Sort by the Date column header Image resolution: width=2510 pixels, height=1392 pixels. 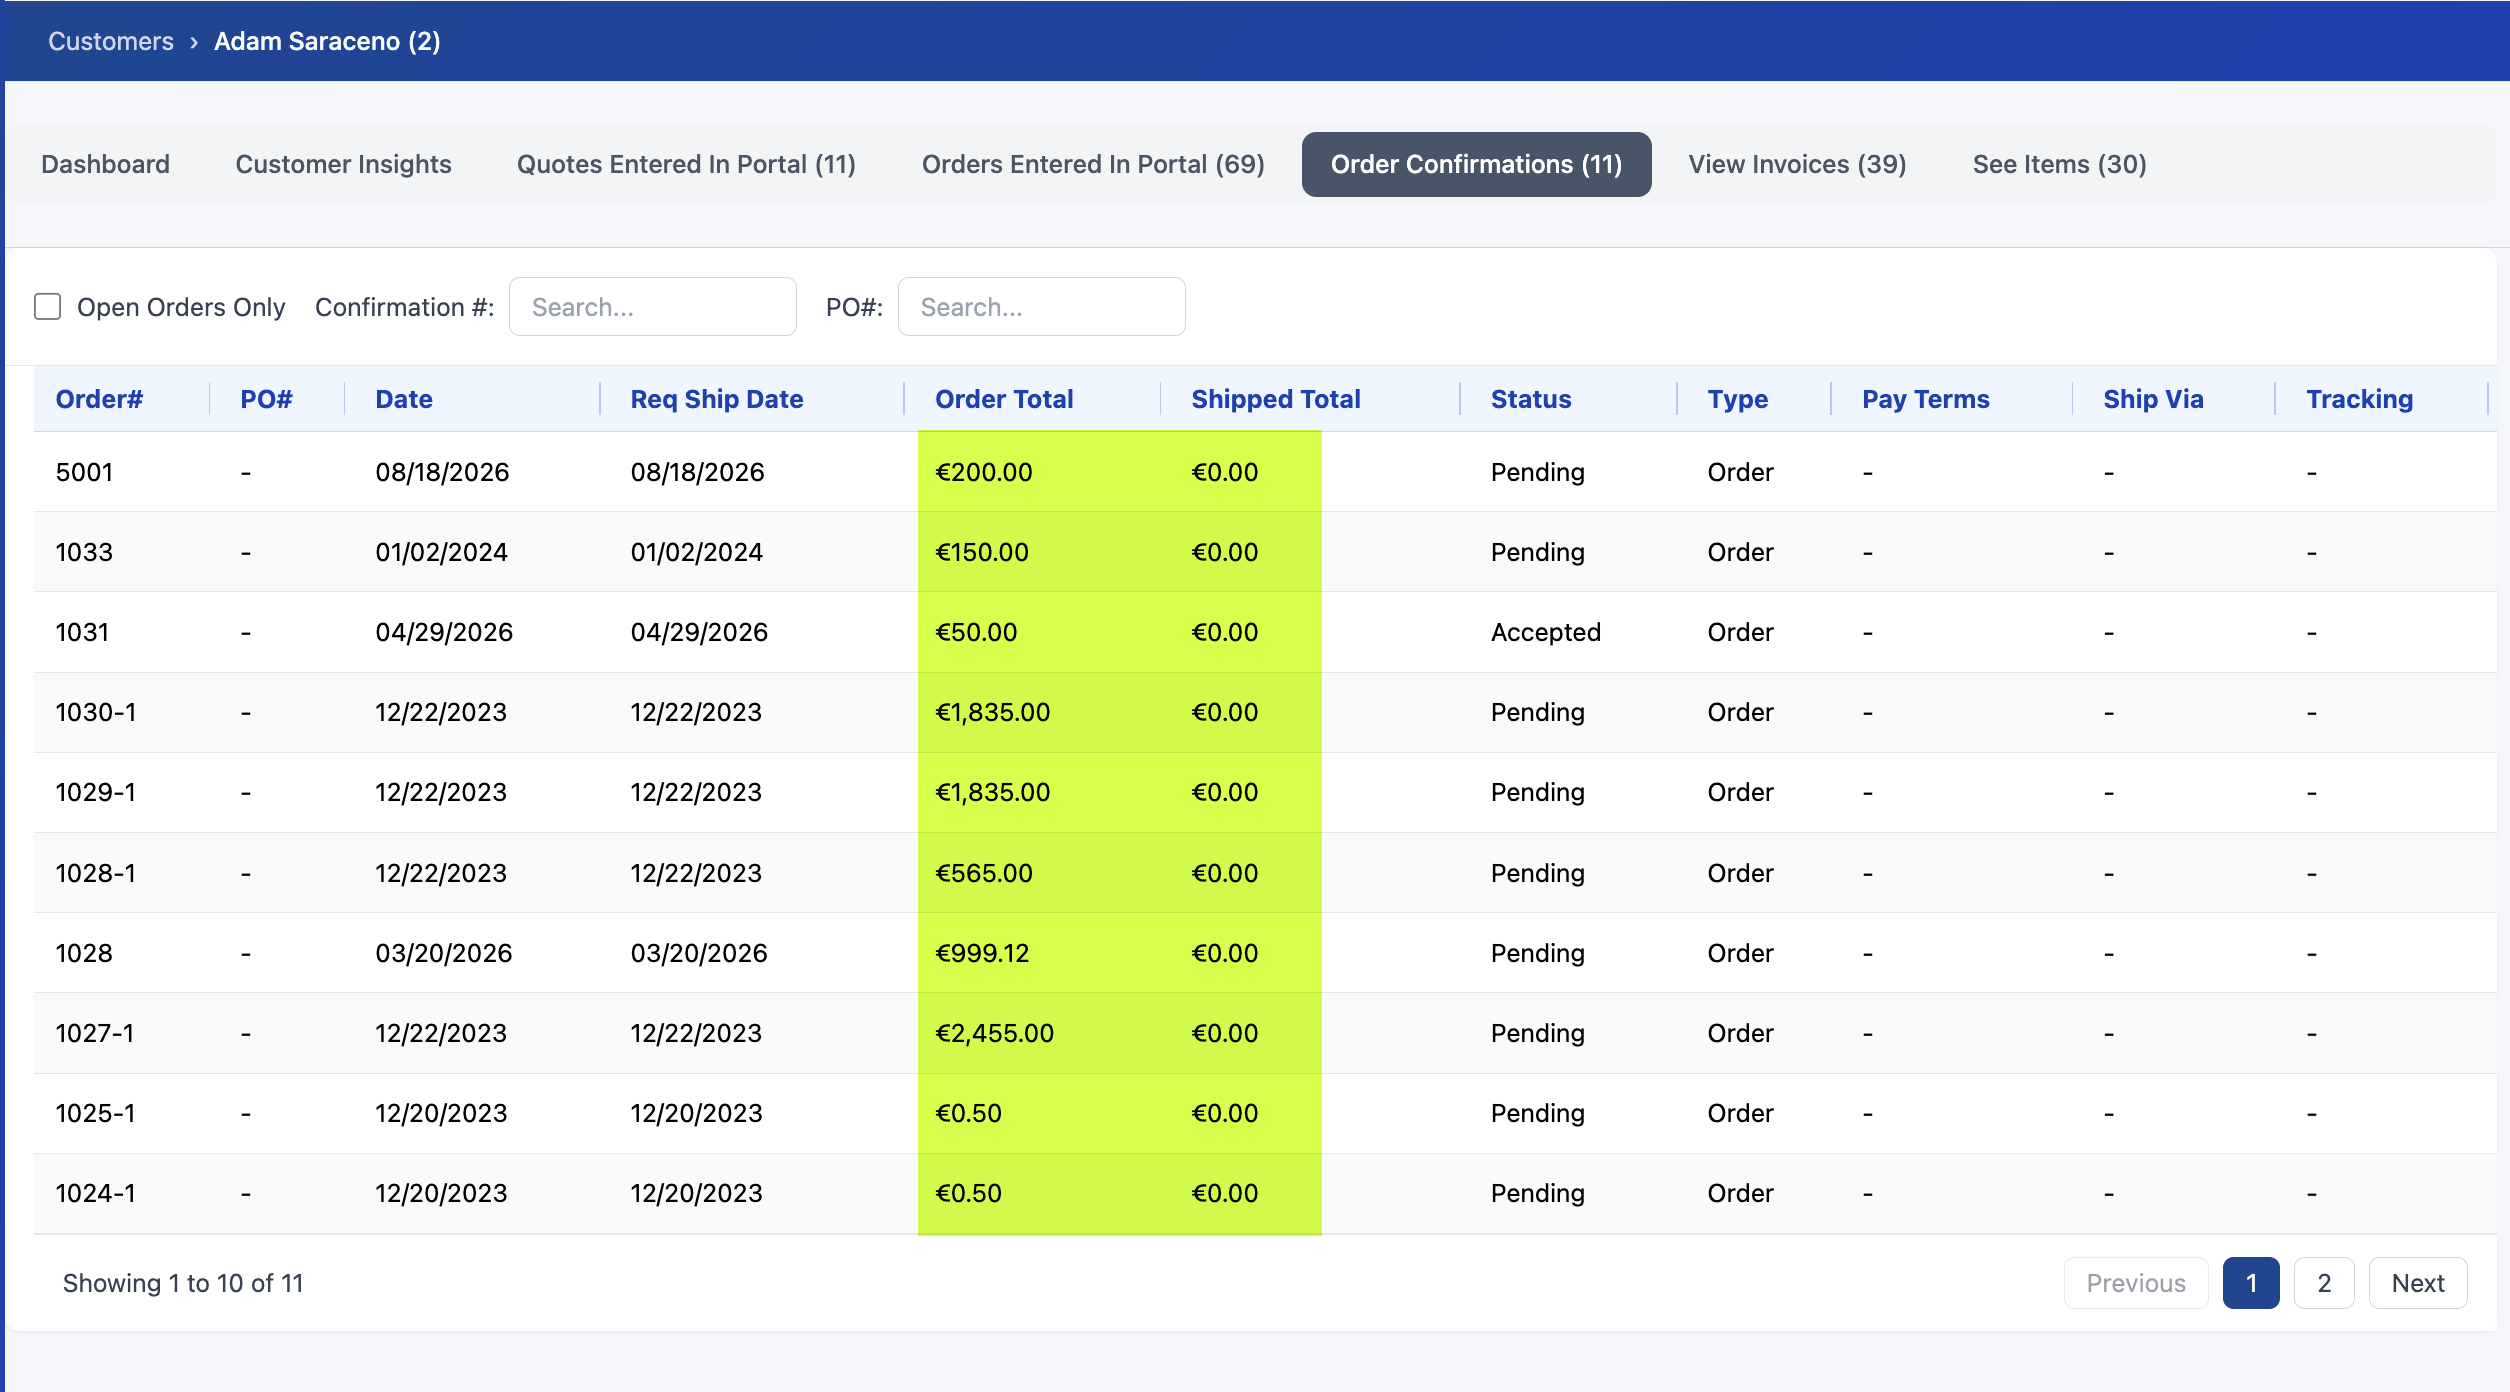pyautogui.click(x=404, y=399)
